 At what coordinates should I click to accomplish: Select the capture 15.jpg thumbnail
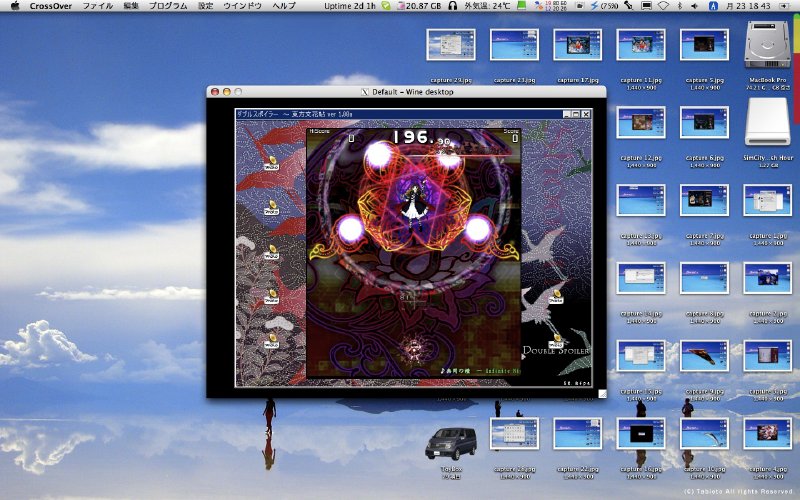coord(641,356)
